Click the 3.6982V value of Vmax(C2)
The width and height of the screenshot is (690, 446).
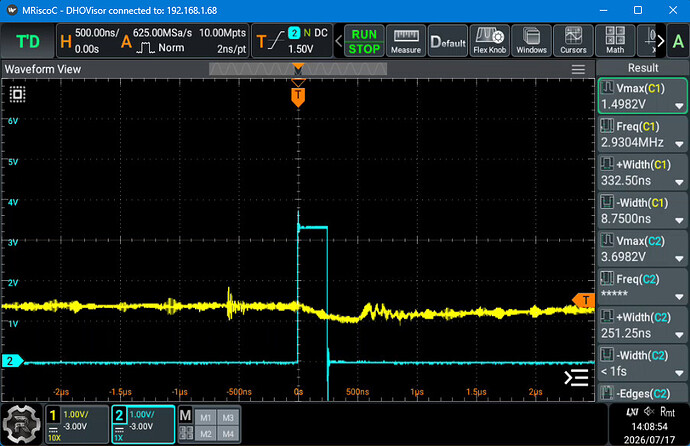[624, 257]
